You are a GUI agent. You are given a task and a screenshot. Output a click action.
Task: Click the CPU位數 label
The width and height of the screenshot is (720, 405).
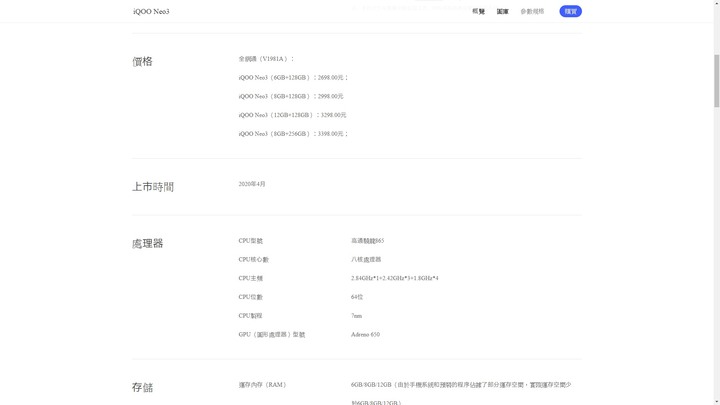pos(250,297)
